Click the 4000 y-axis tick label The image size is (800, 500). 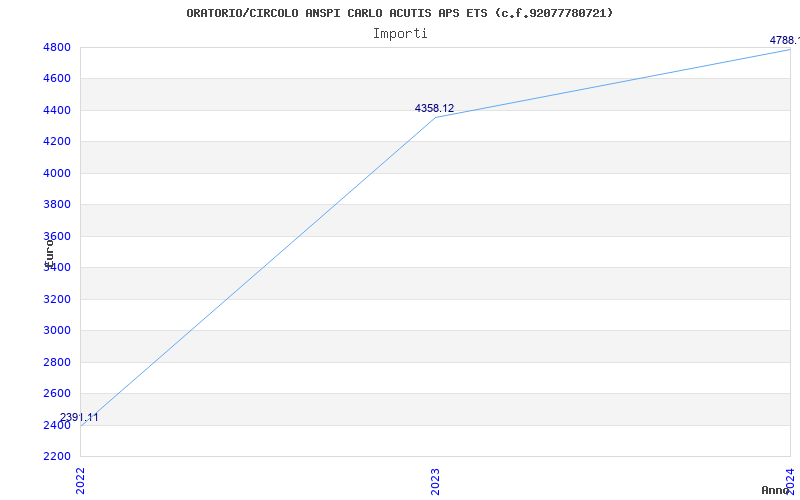click(57, 173)
